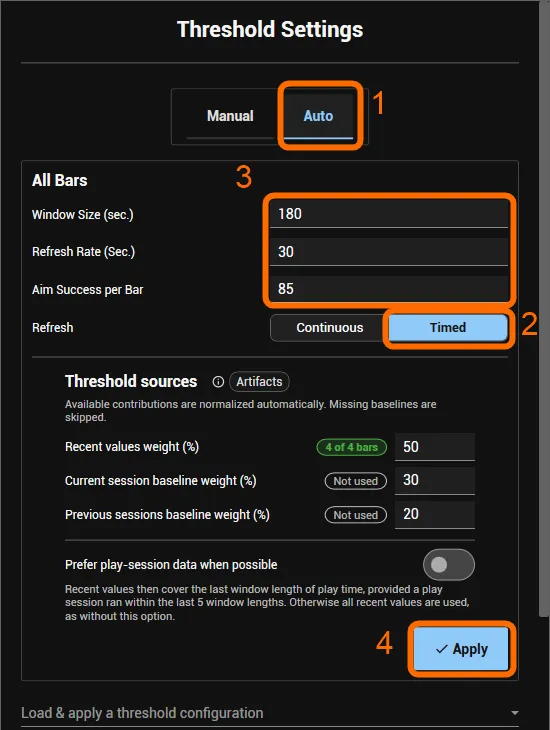Click the Refresh Rate (Sec.) label
The width and height of the screenshot is (550, 730).
(x=83, y=252)
